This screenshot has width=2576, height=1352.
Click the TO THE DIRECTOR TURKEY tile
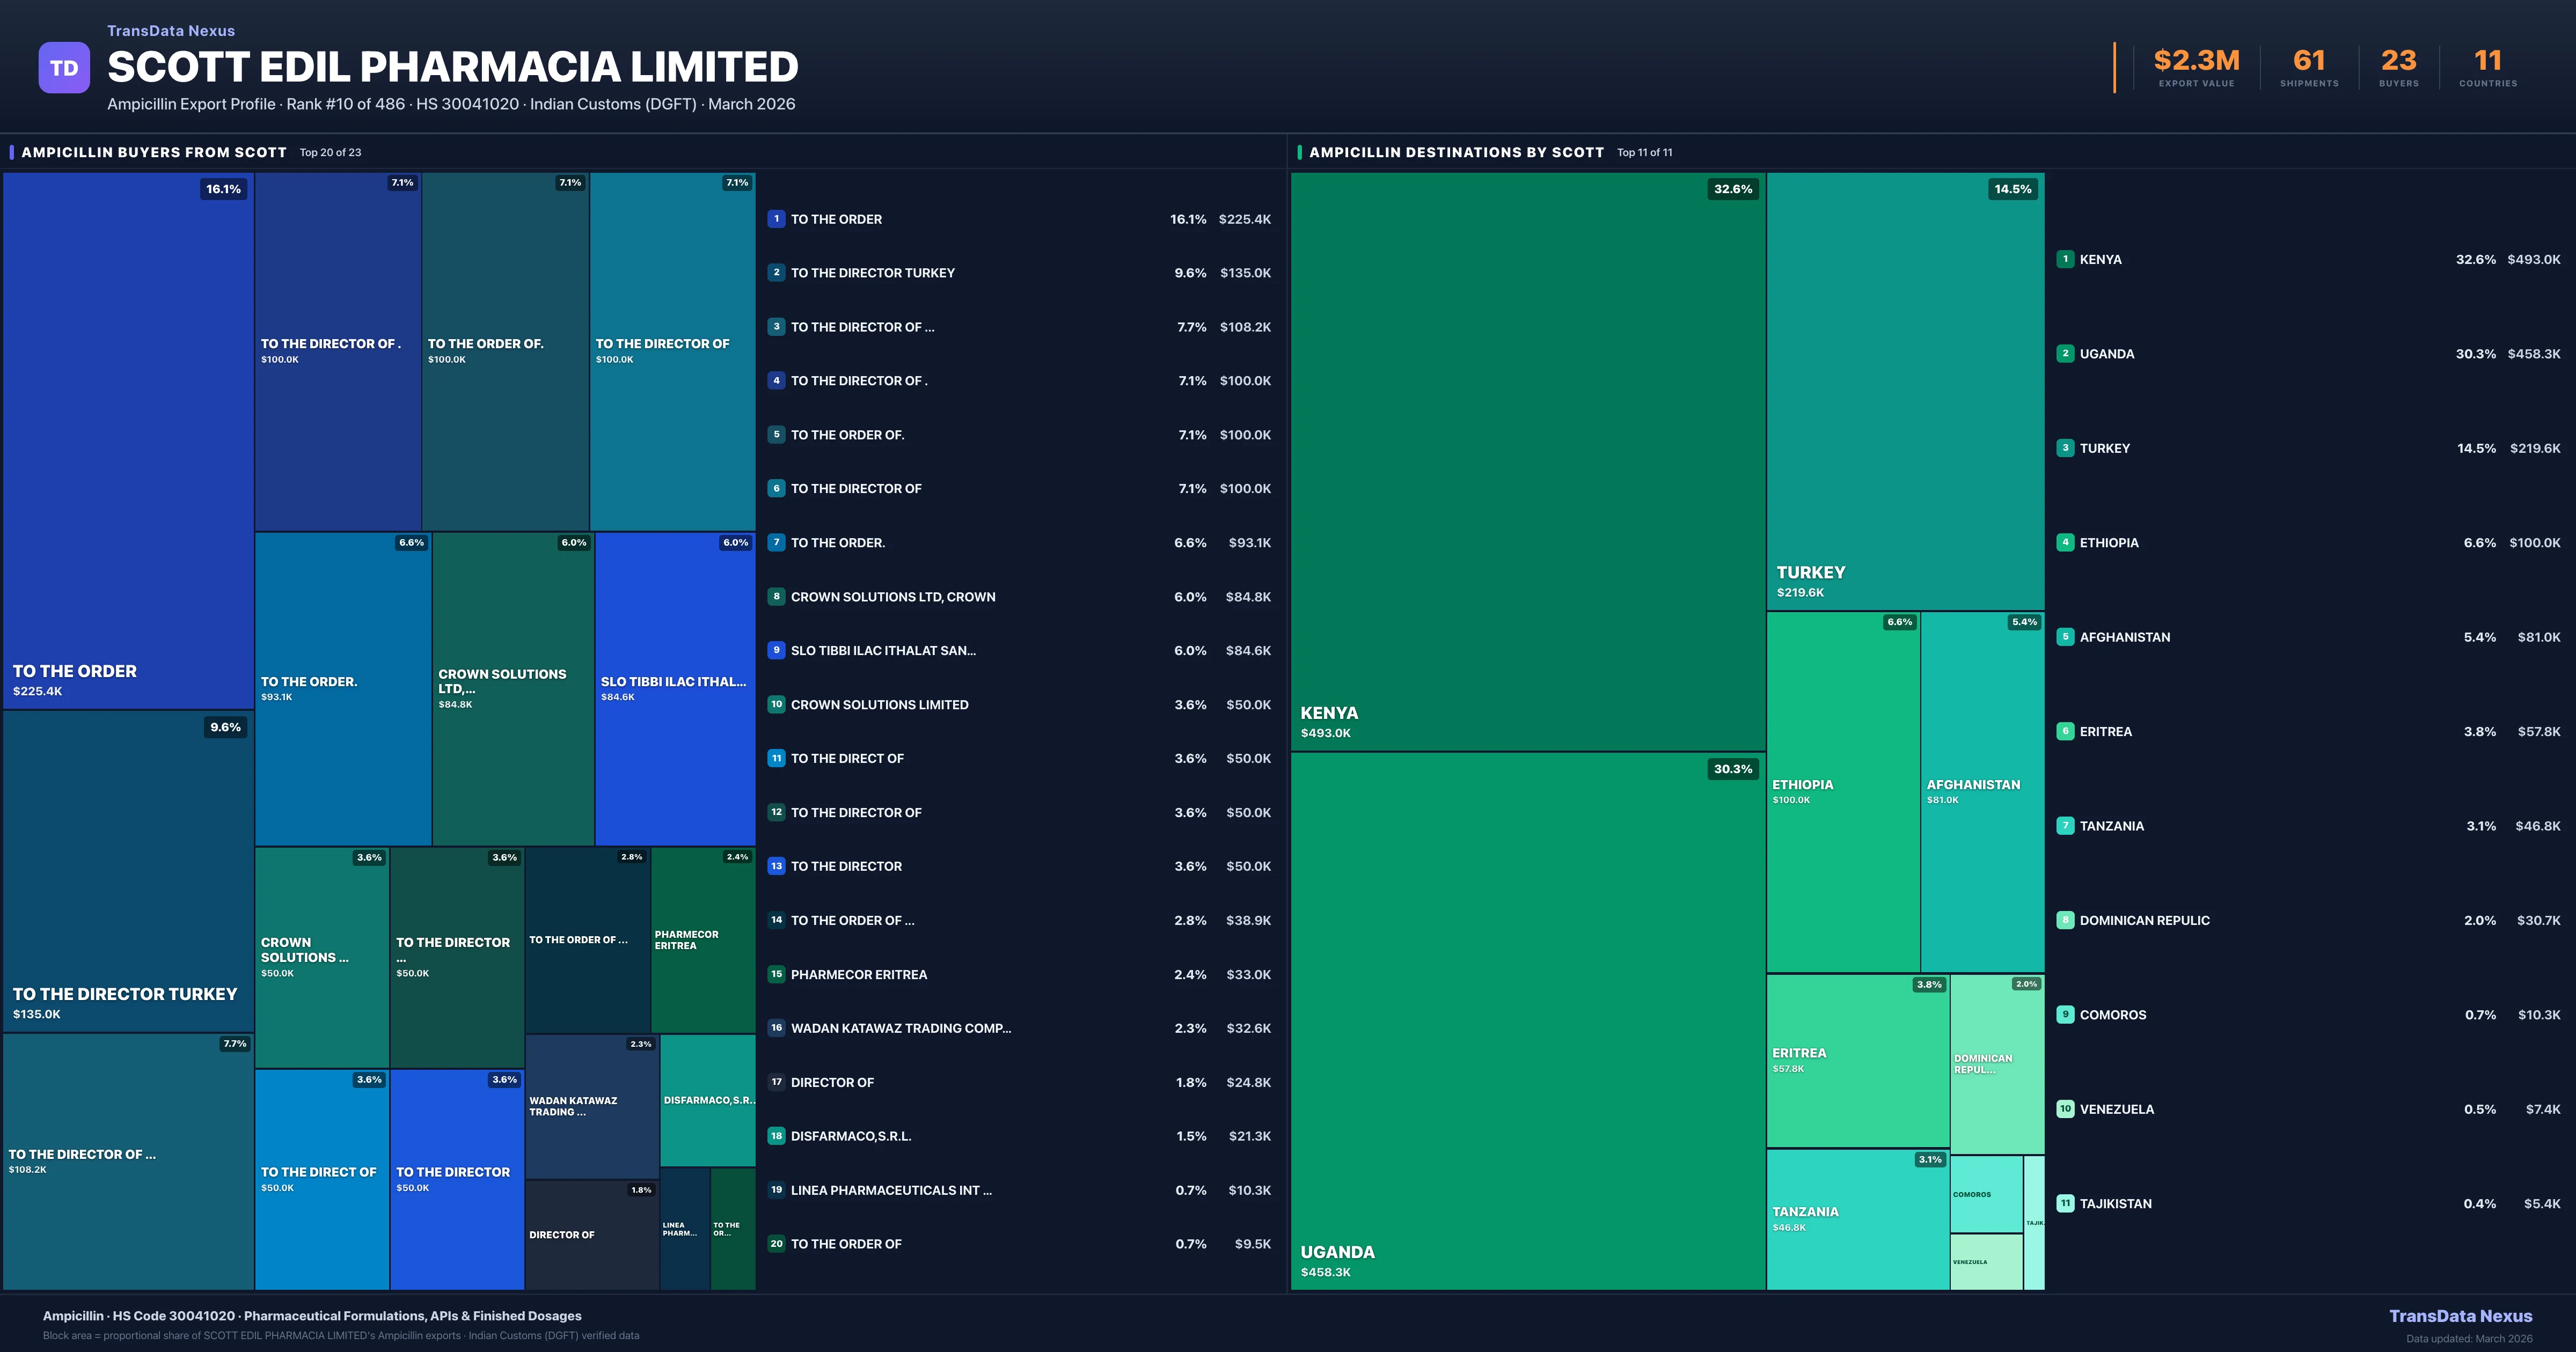(128, 870)
